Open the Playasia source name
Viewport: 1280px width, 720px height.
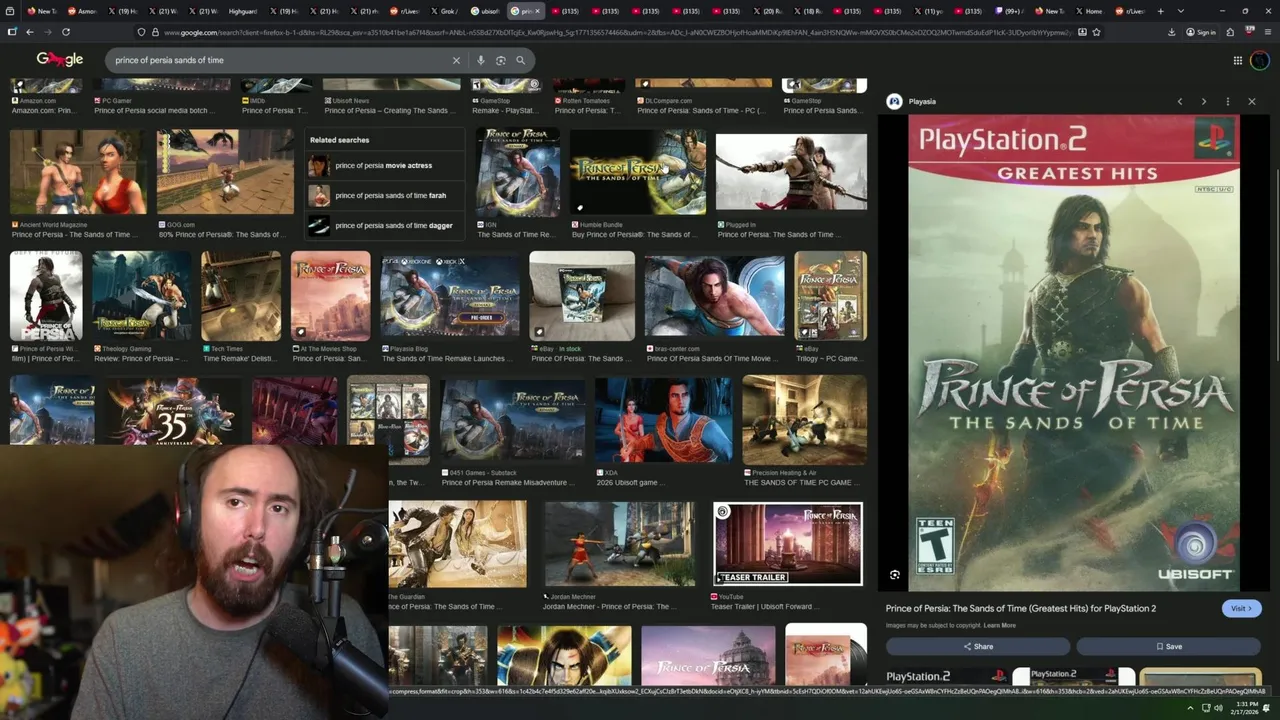pyautogui.click(x=922, y=101)
